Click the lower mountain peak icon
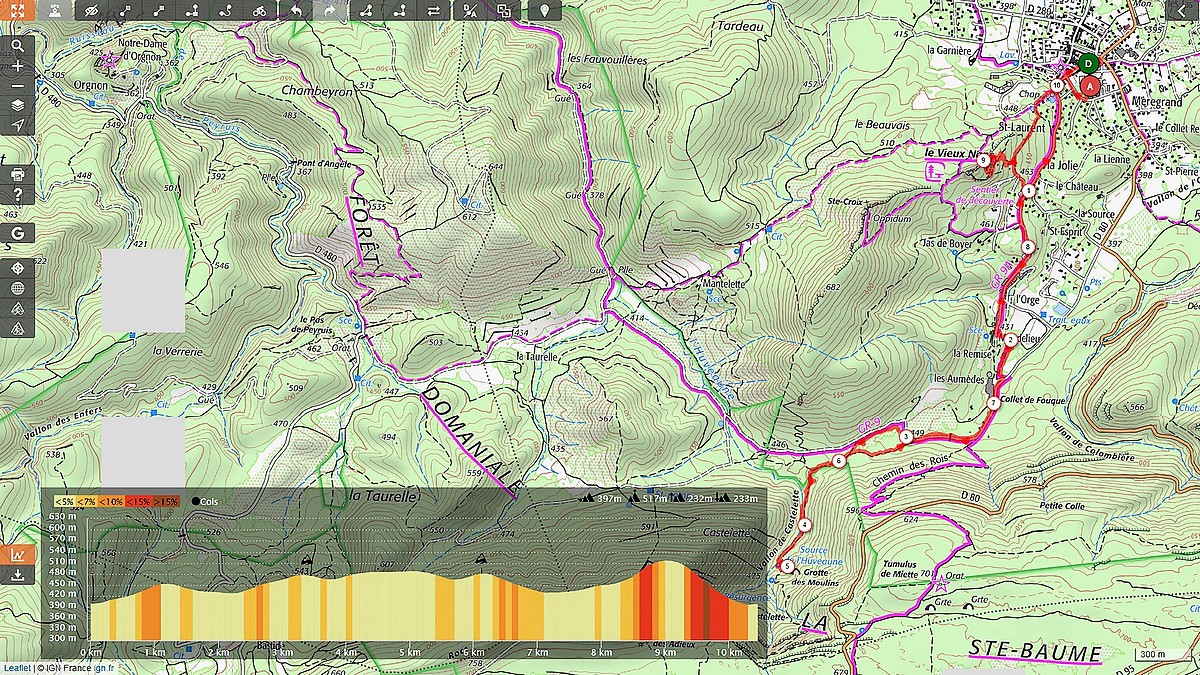1200x675 pixels. [x=18, y=329]
